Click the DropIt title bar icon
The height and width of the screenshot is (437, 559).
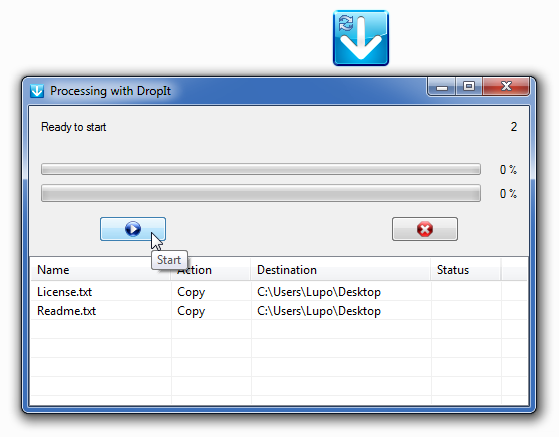[x=37, y=91]
